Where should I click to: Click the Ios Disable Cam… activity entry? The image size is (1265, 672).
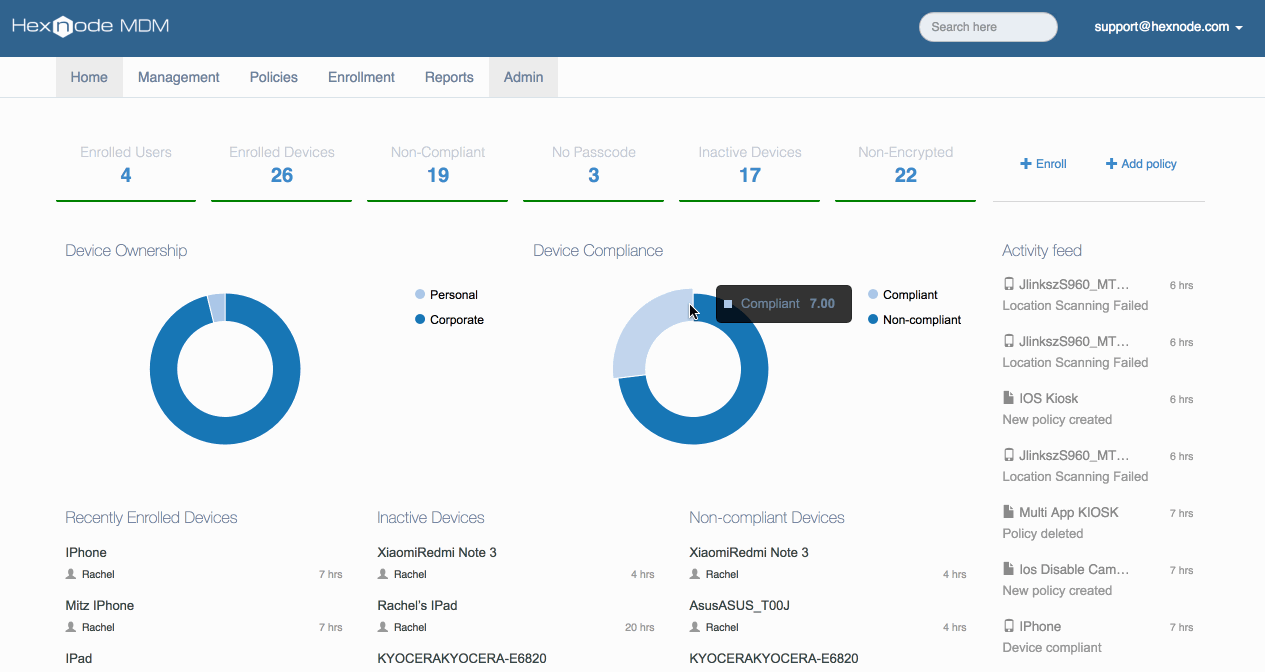point(1074,569)
